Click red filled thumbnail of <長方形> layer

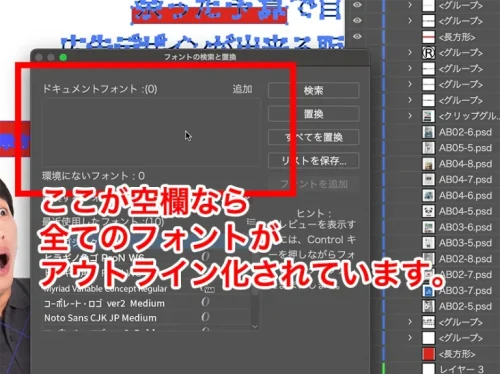428,354
